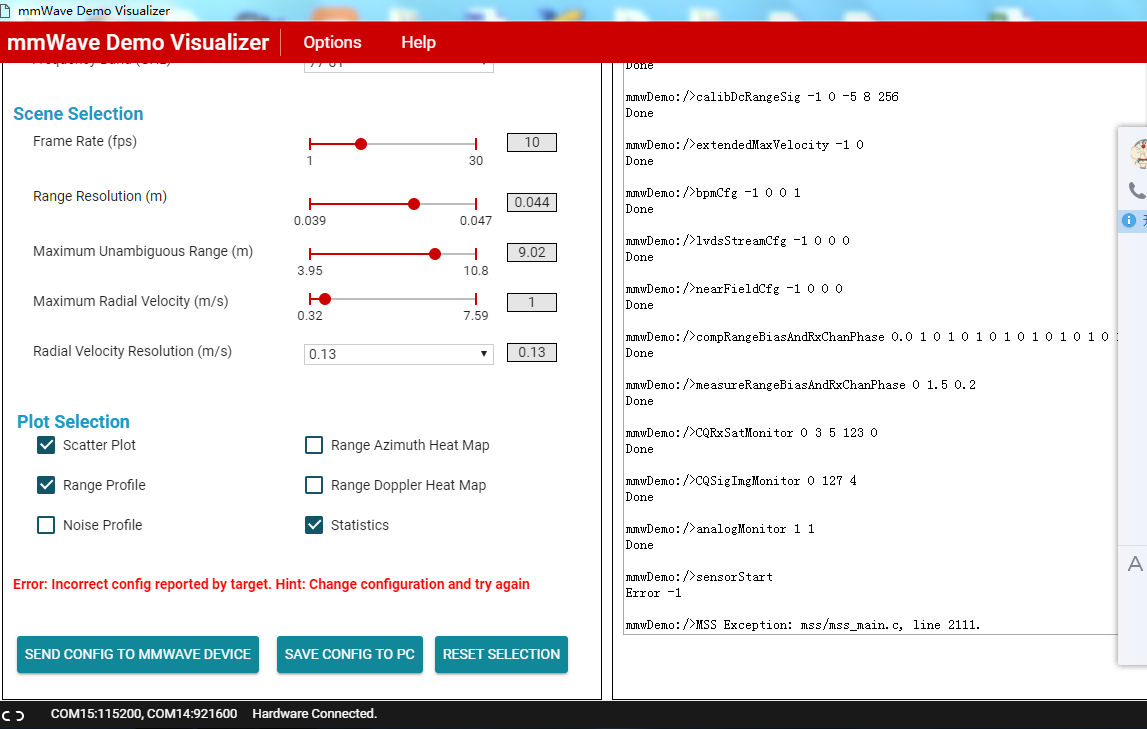Click the extendedMaxVelocity console command line
The width and height of the screenshot is (1147, 729).
tap(745, 145)
